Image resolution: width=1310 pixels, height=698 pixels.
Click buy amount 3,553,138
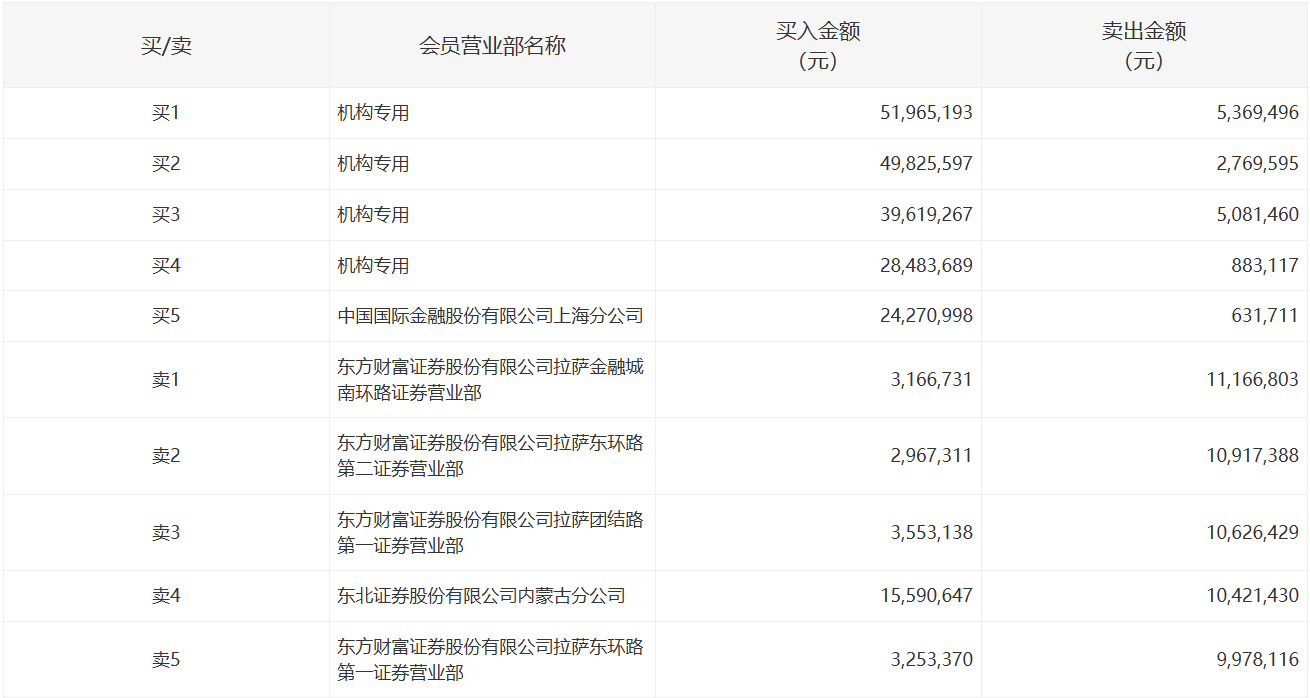coord(932,533)
